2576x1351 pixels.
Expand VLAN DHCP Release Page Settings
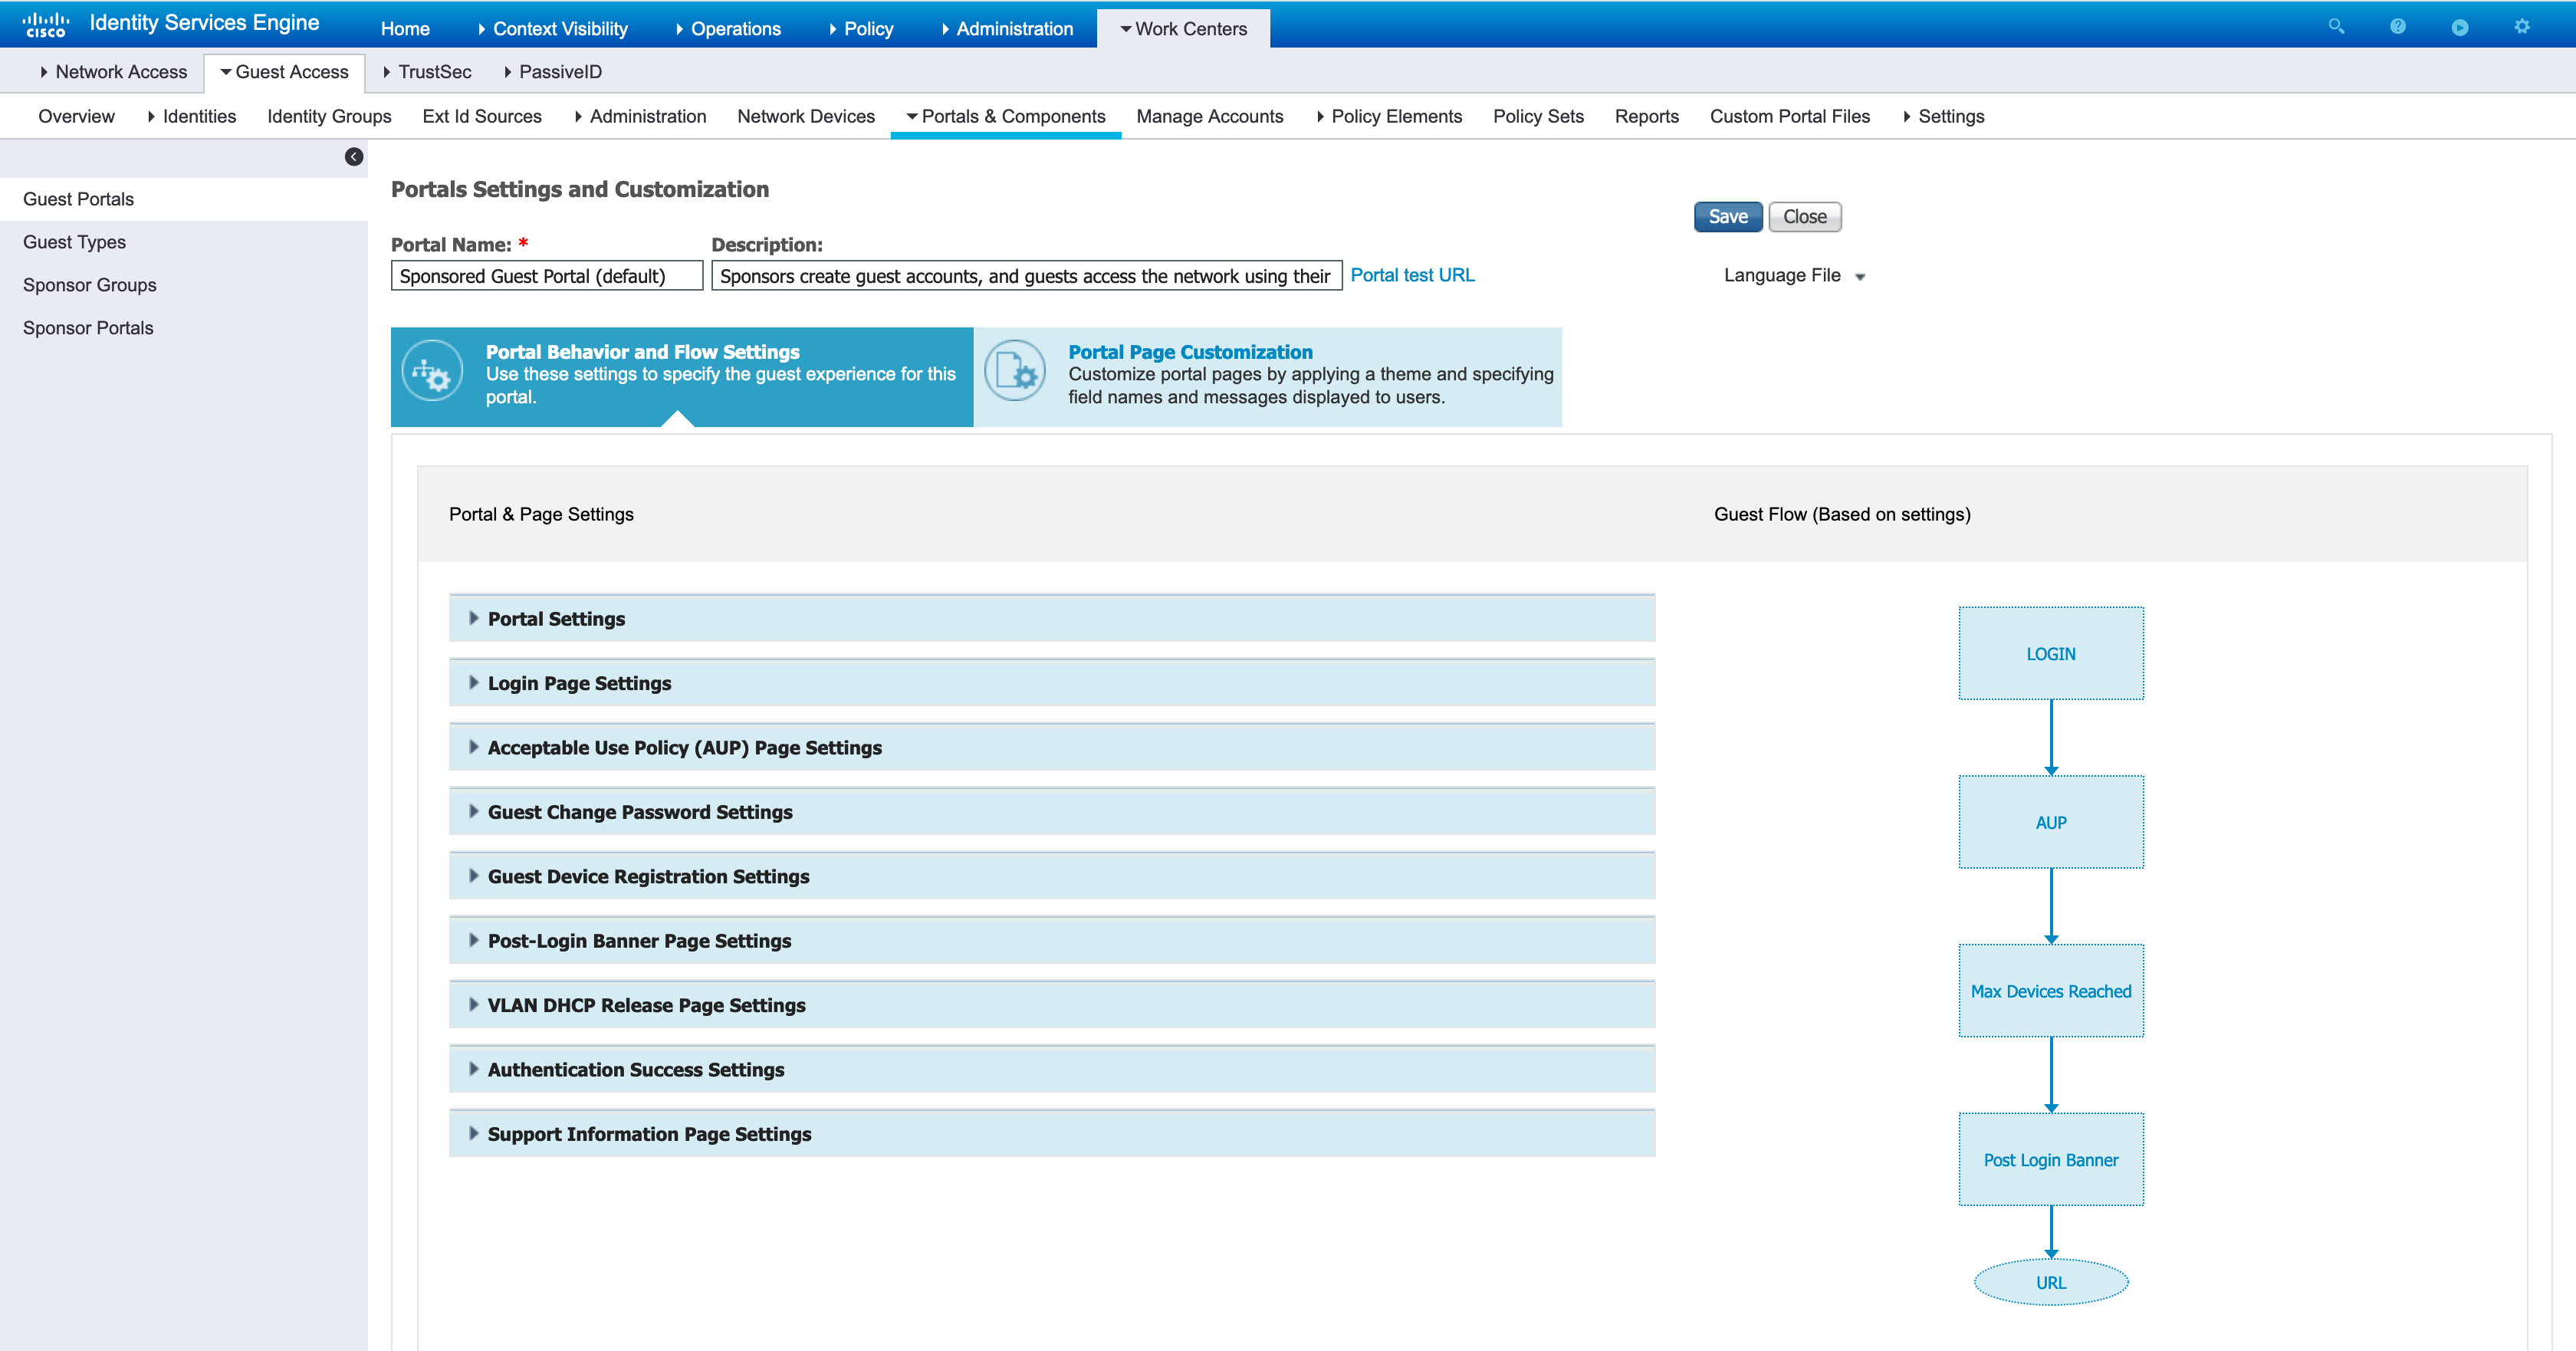pyautogui.click(x=1052, y=1005)
